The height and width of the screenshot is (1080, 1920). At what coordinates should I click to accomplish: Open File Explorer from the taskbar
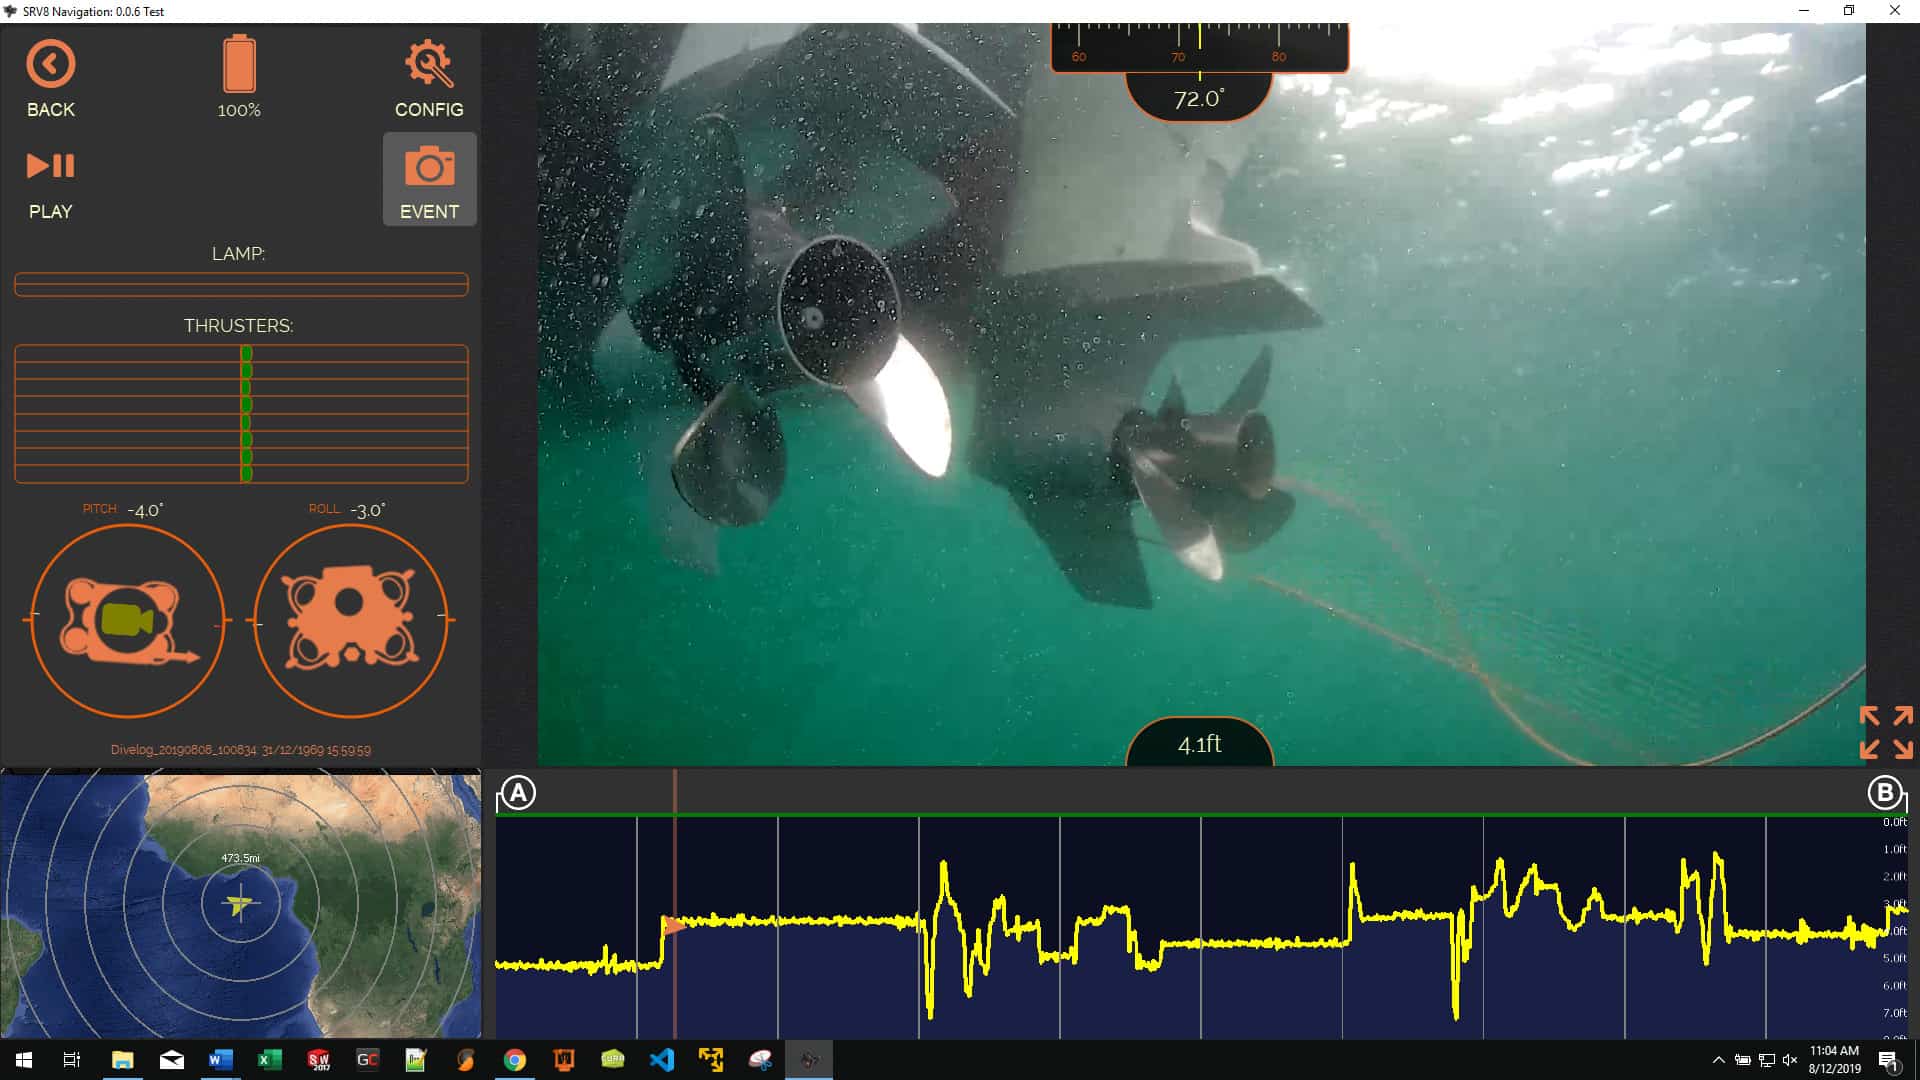122,1060
